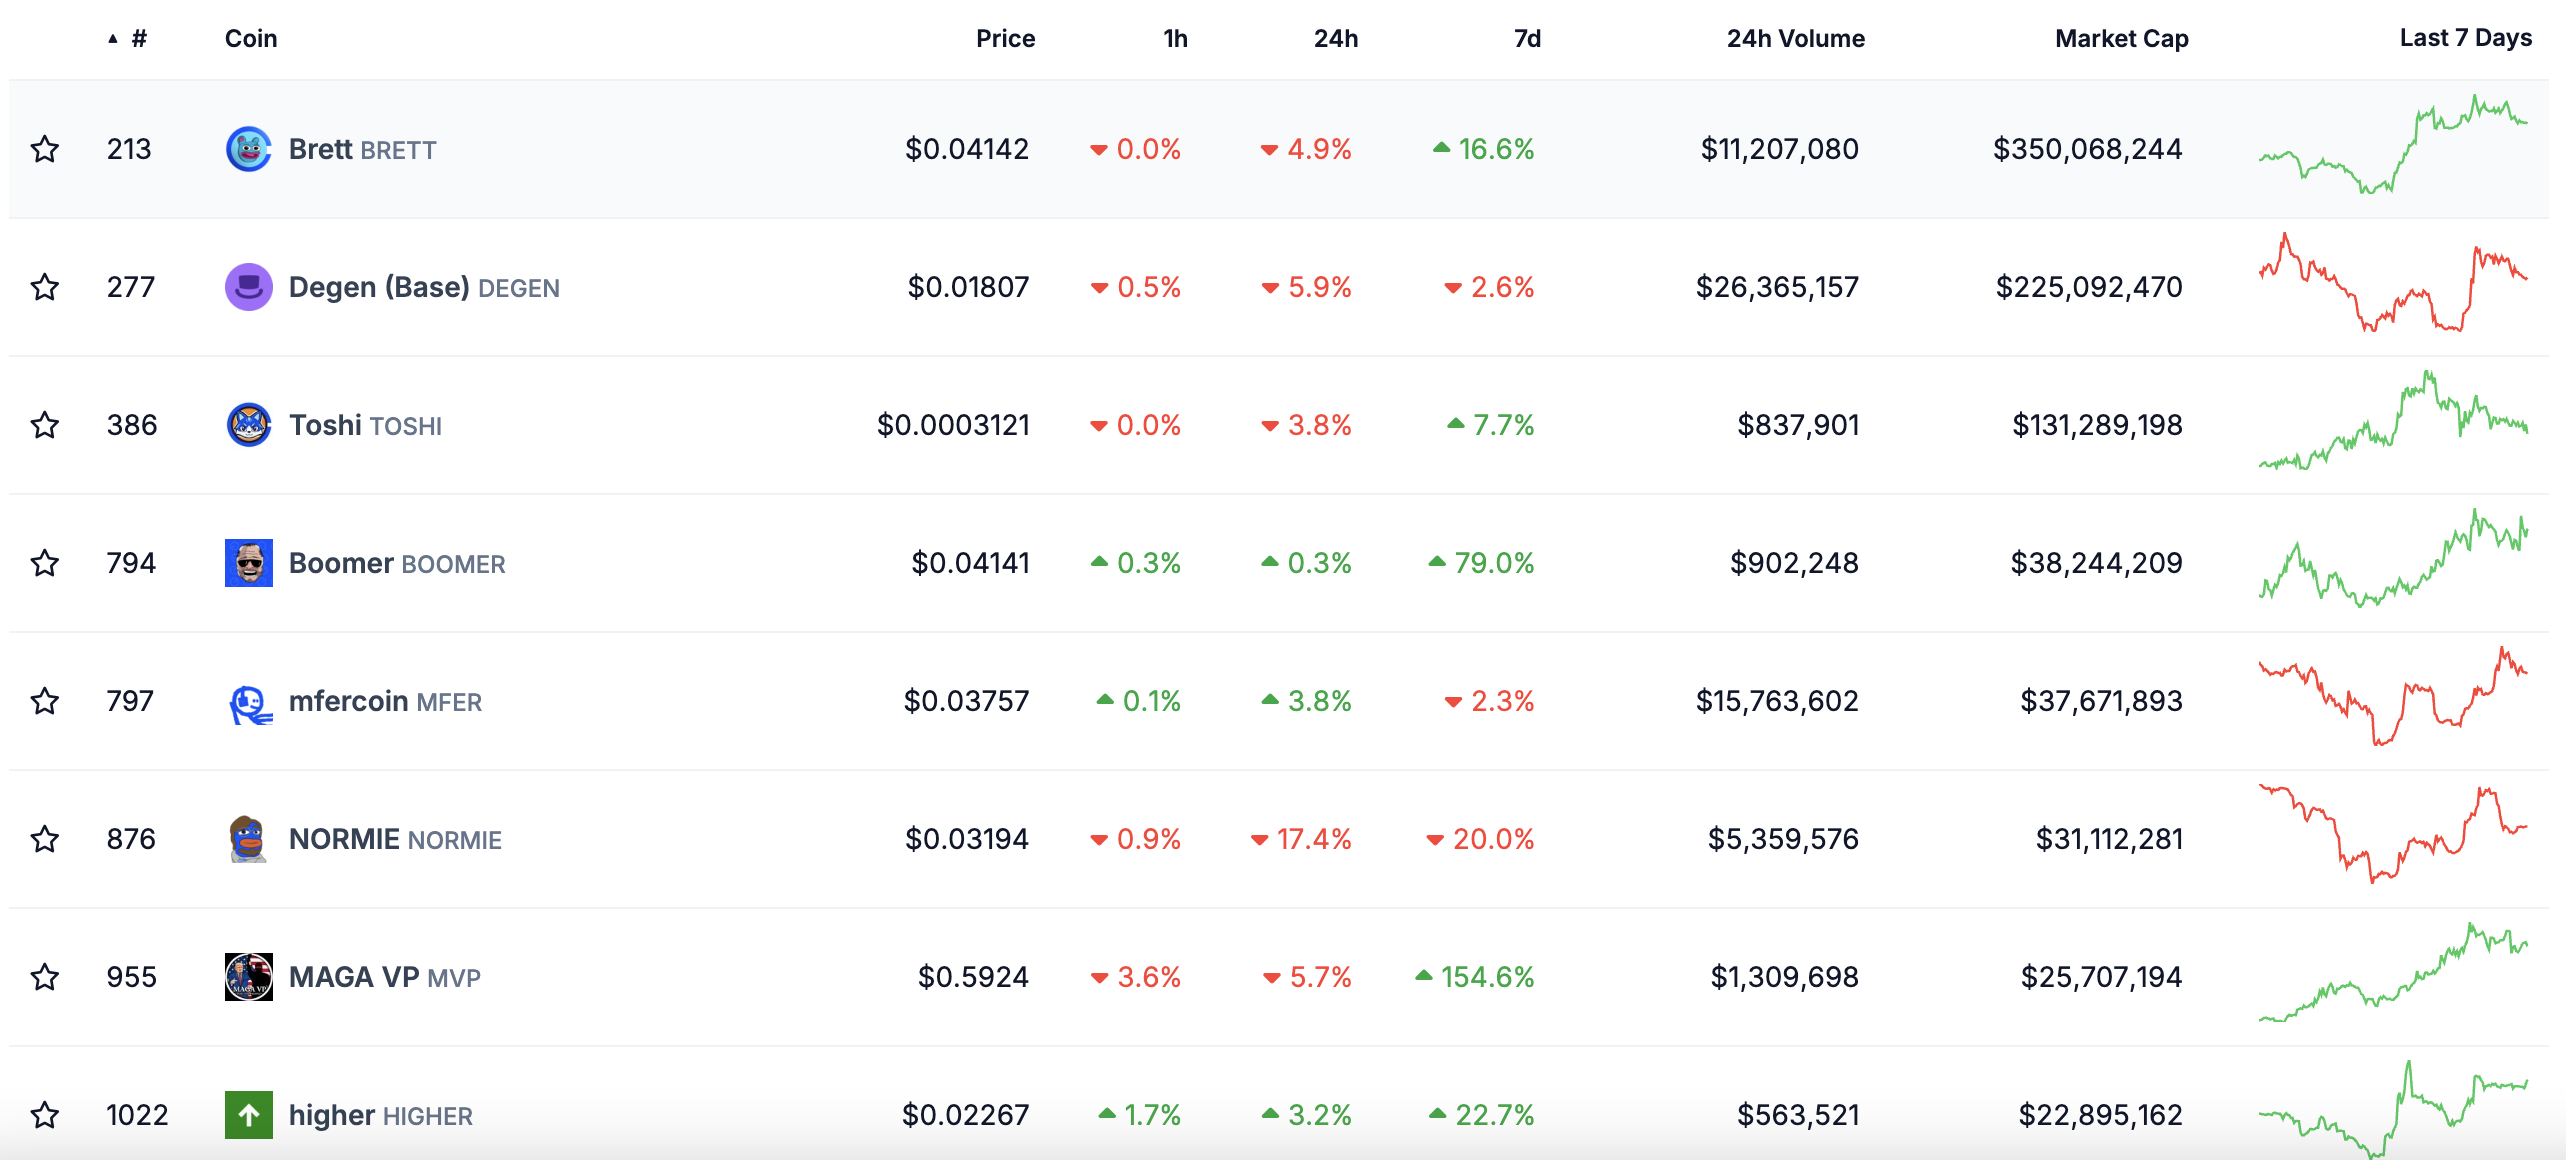This screenshot has width=2566, height=1160.
Task: Click NORMIE market cap $31,112,281
Action: (2109, 839)
